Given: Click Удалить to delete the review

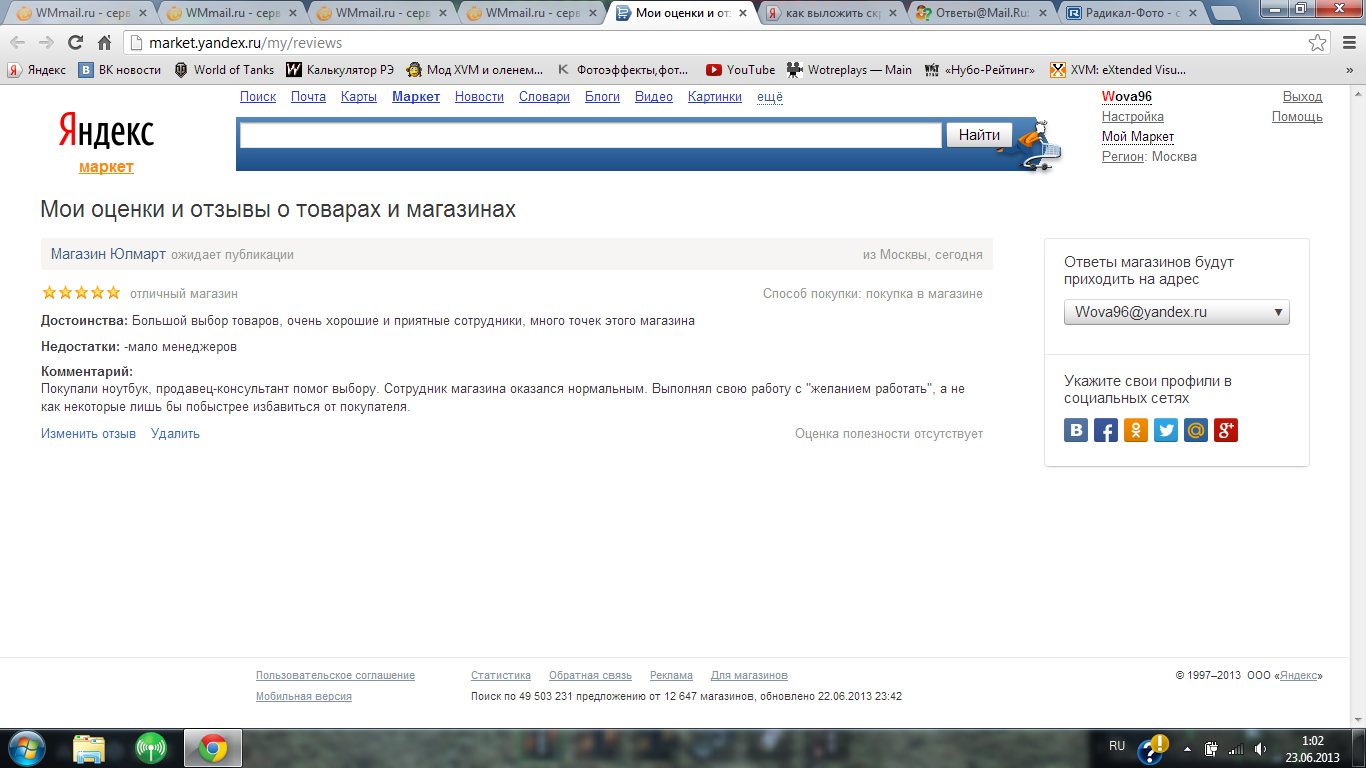Looking at the screenshot, I should coord(175,434).
